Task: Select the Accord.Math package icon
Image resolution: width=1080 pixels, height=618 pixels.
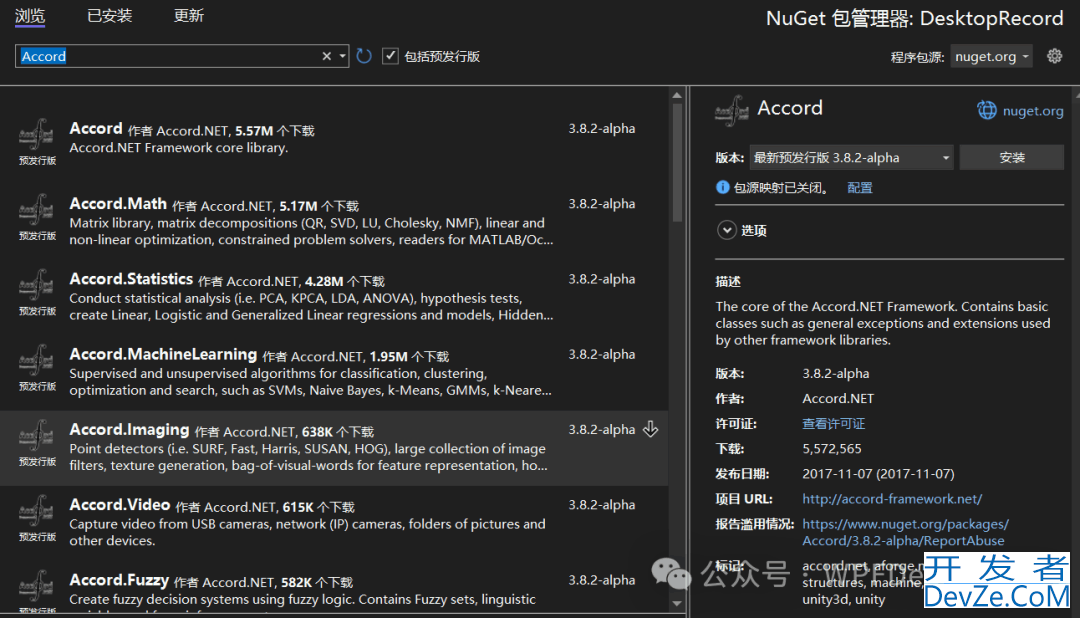Action: [x=37, y=210]
